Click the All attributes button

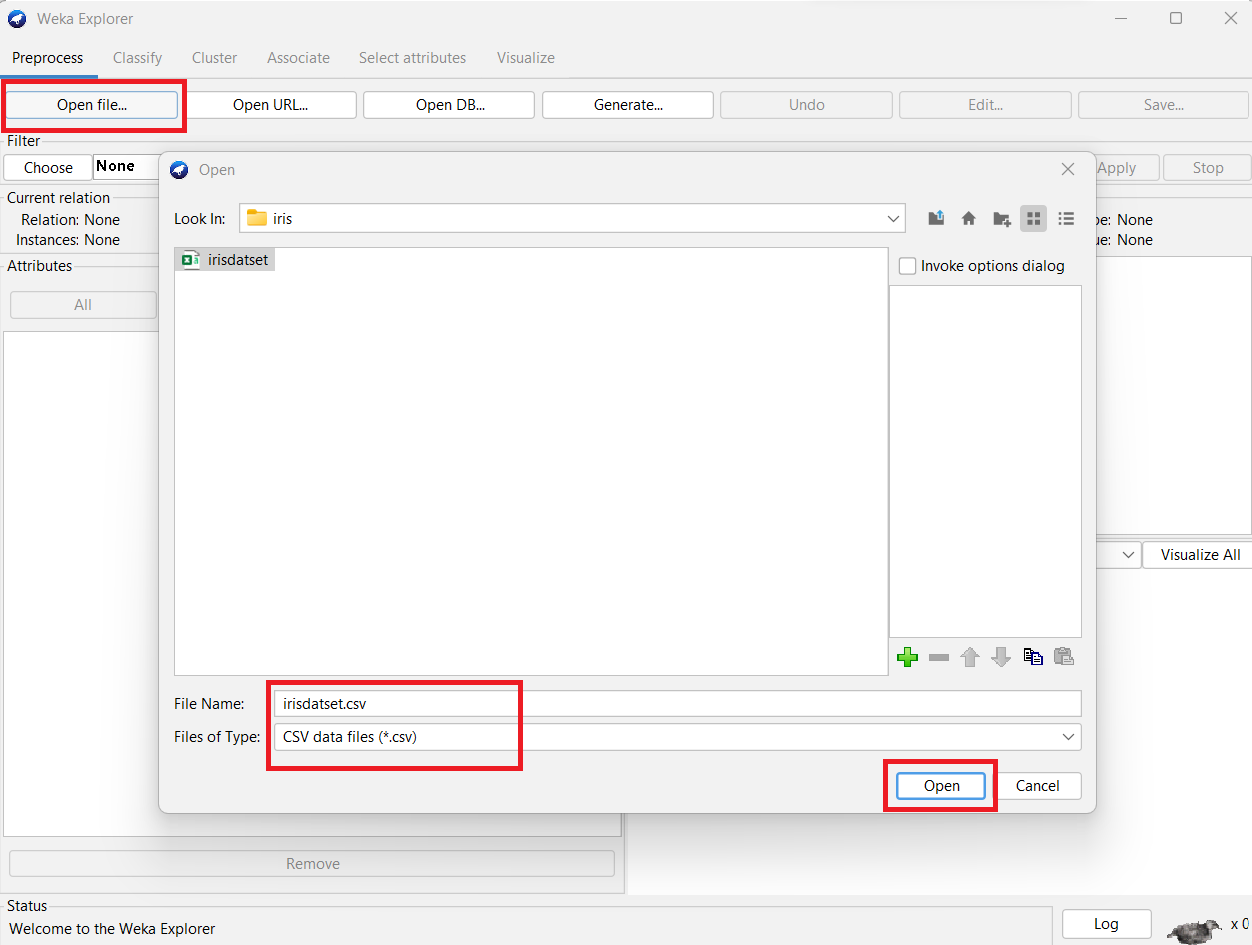(x=83, y=305)
